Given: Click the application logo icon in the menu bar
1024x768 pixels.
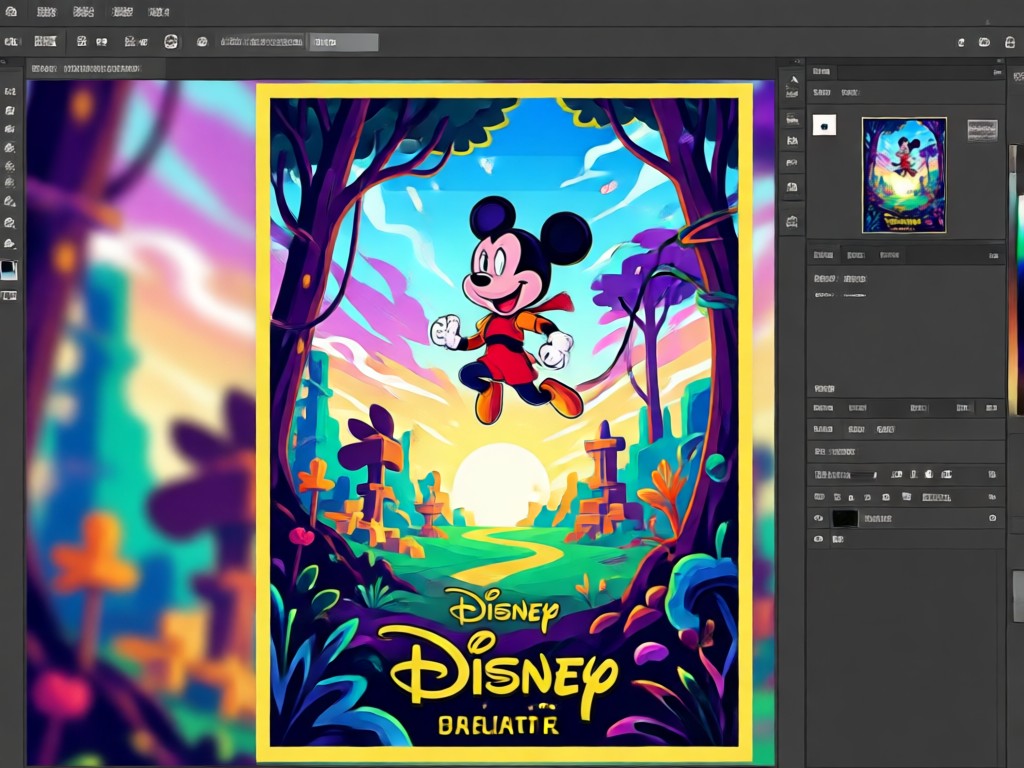Looking at the screenshot, I should tap(11, 12).
